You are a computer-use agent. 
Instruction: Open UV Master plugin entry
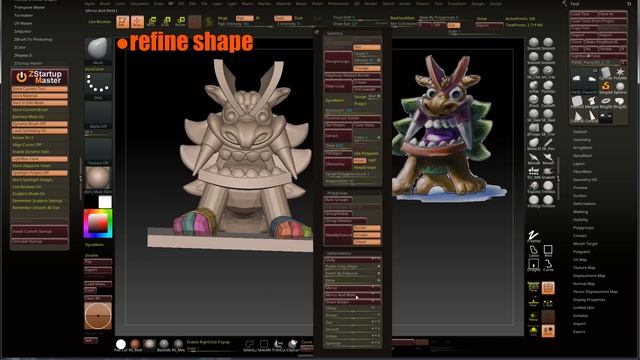tap(23, 23)
